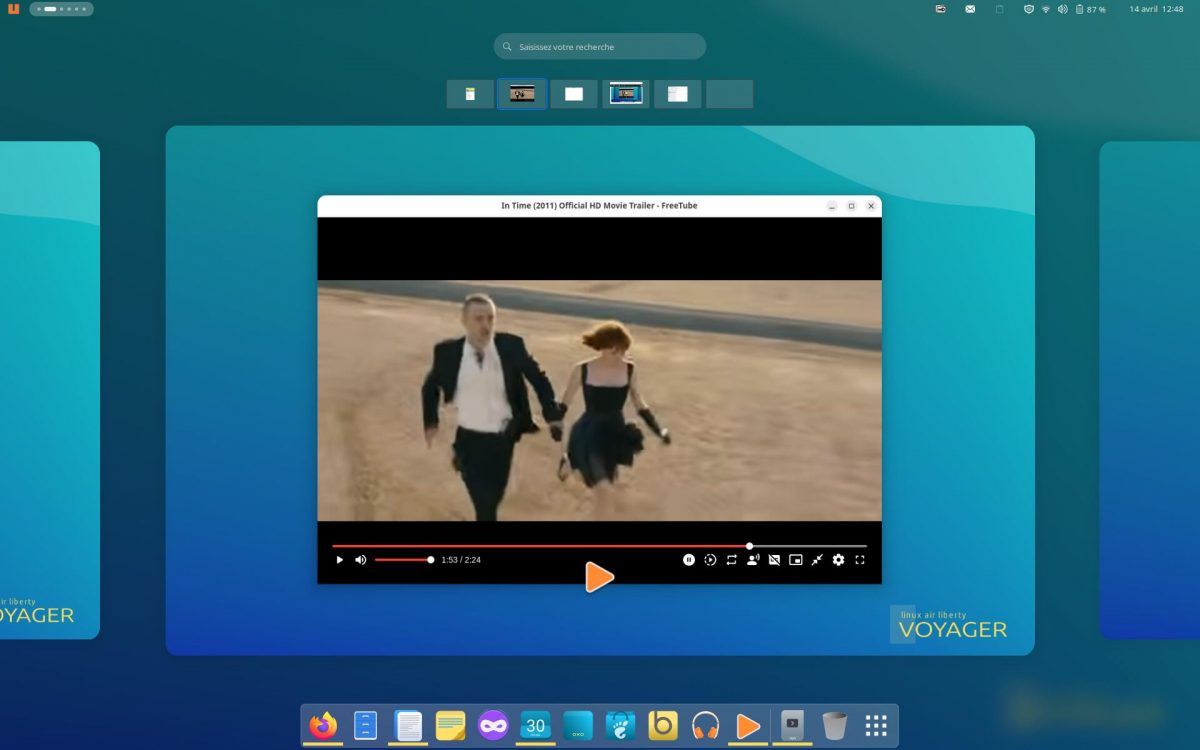Adjust the red volume slider
Viewport: 1200px width, 750px height.
coord(403,560)
